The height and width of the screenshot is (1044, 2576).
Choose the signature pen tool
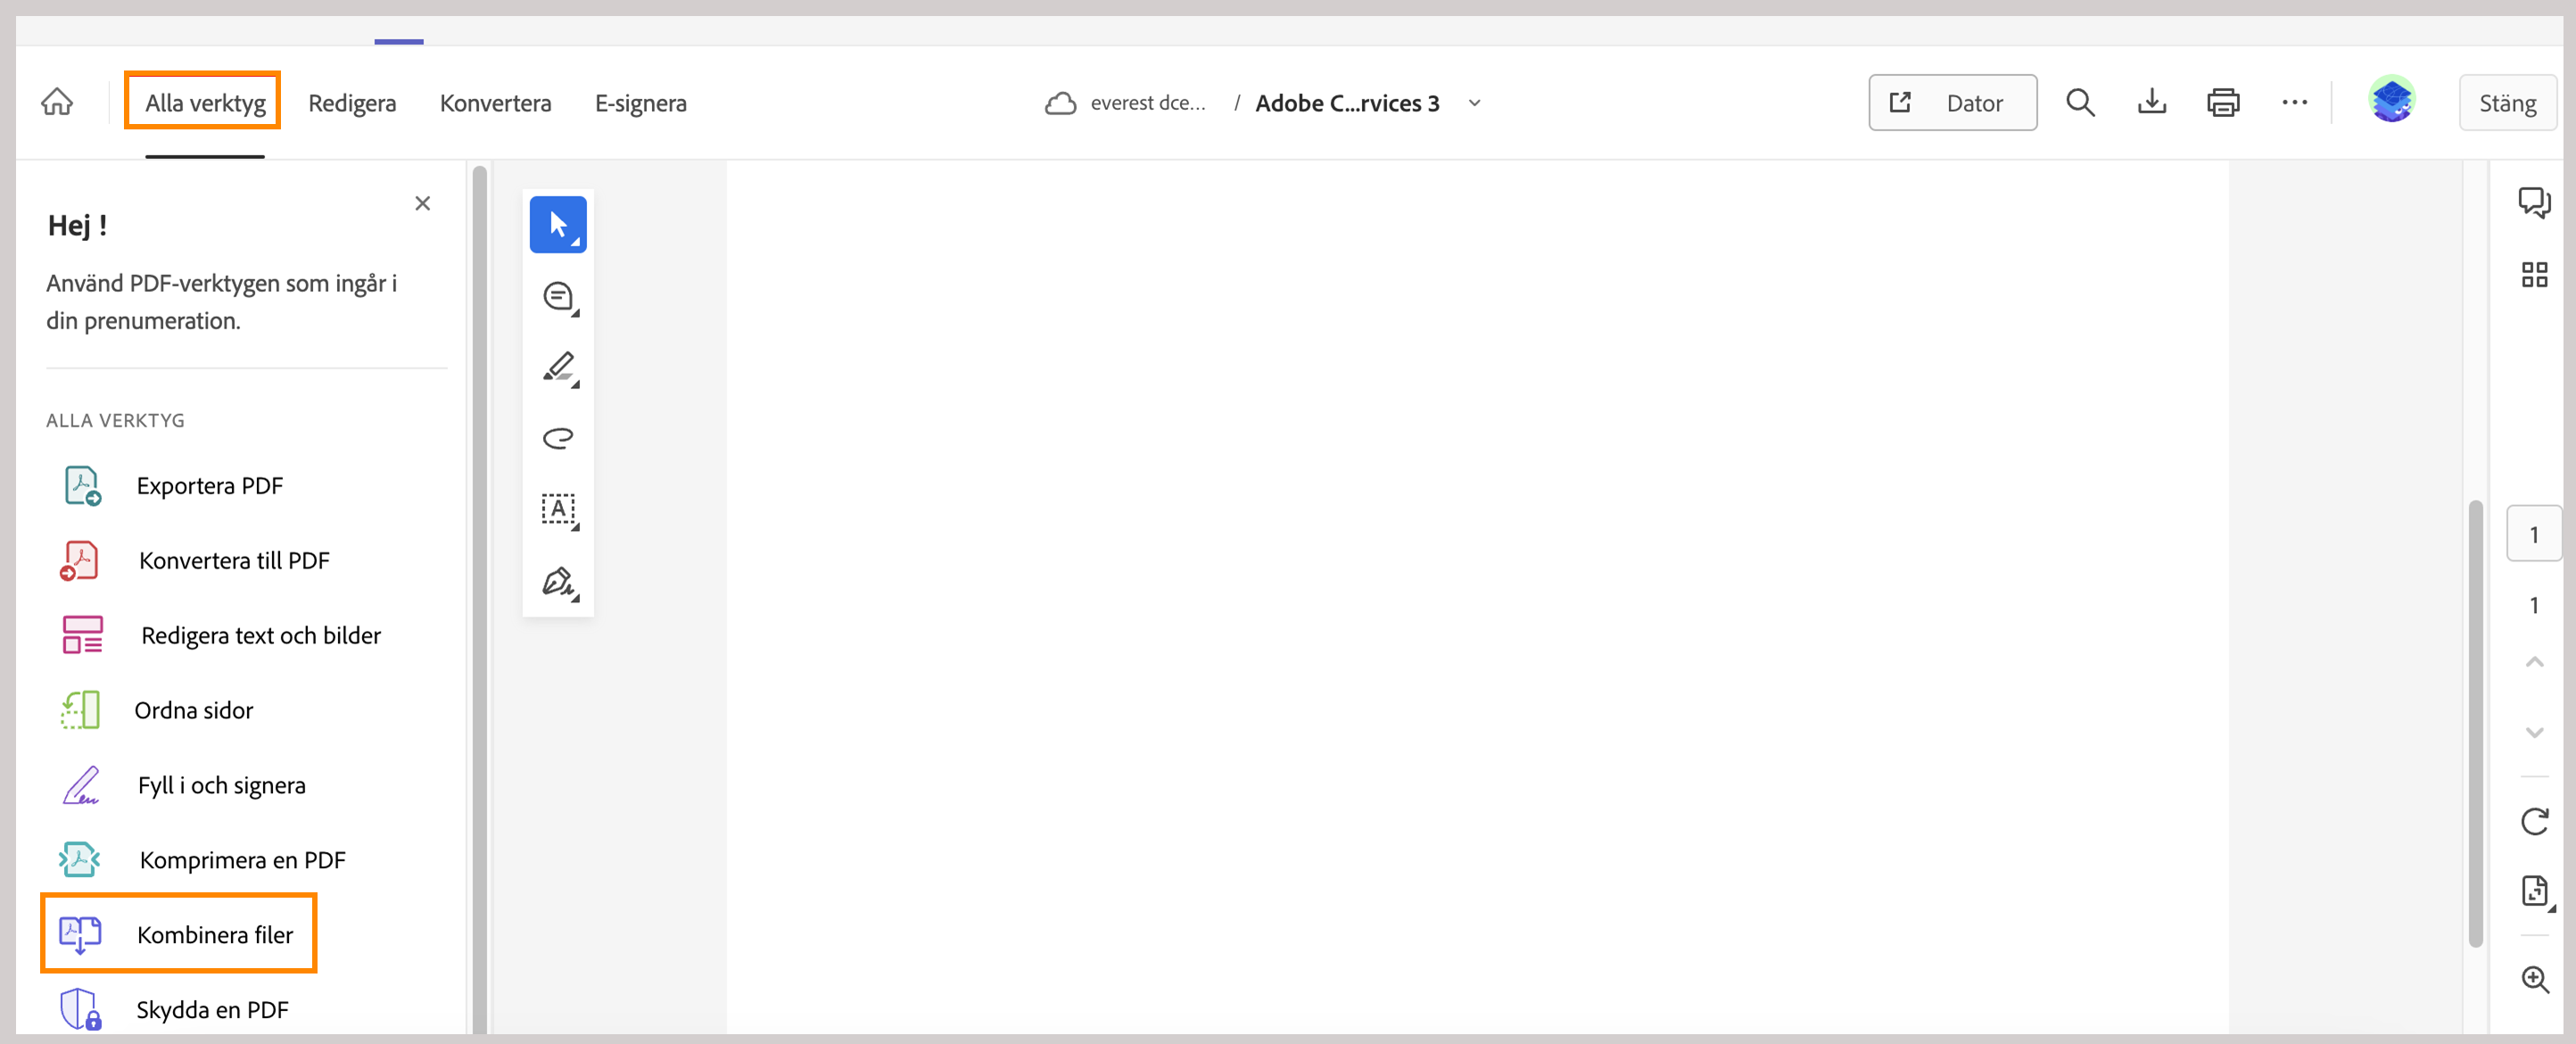tap(558, 582)
